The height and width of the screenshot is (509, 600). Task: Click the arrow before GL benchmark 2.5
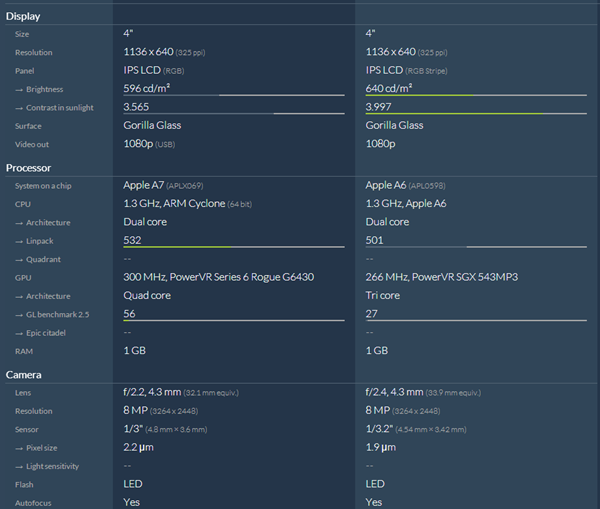click(x=19, y=315)
